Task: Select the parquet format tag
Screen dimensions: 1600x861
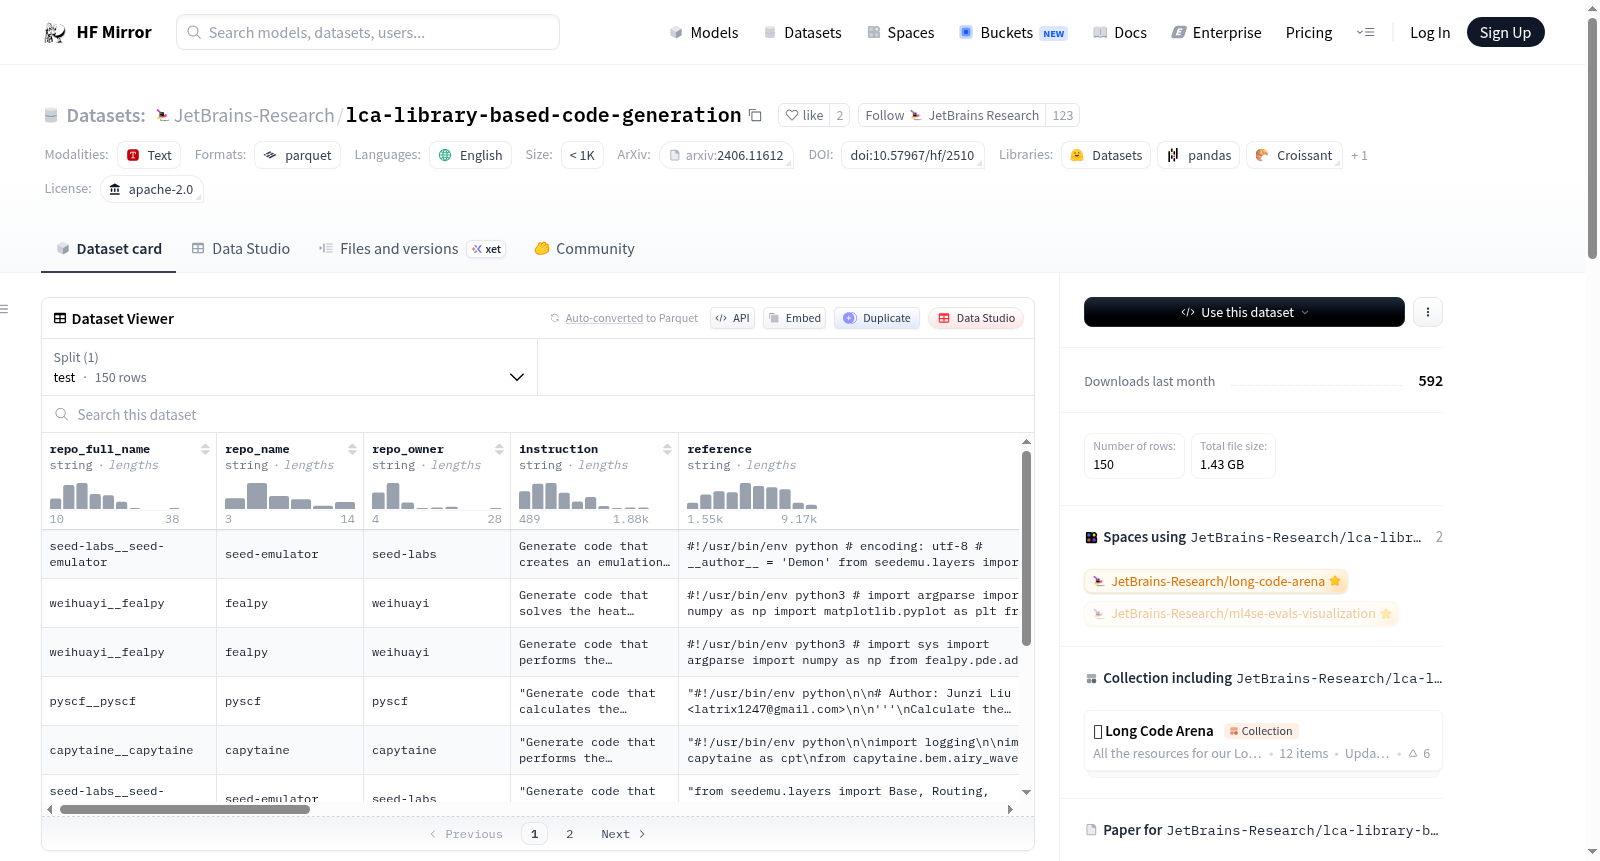Action: click(297, 155)
